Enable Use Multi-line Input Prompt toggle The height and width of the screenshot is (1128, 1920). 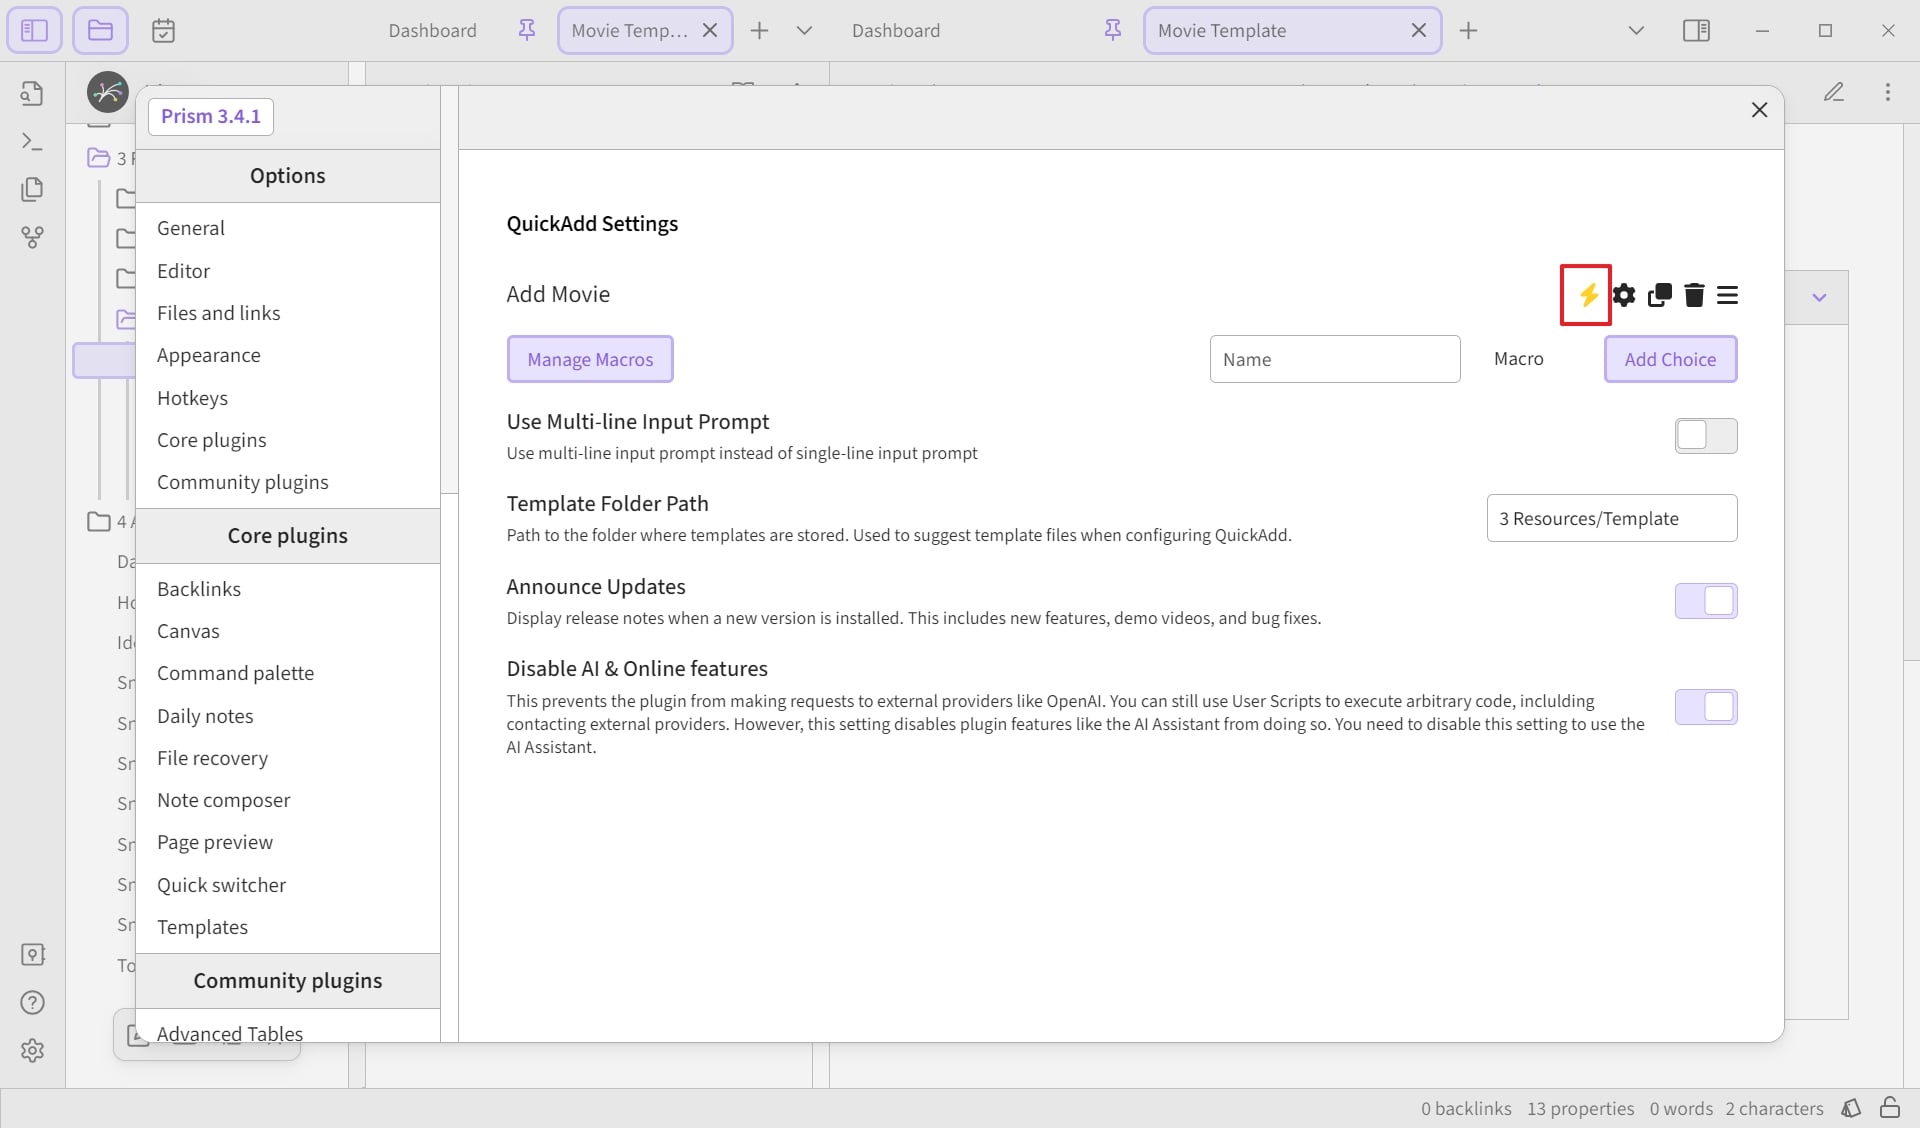coord(1706,436)
